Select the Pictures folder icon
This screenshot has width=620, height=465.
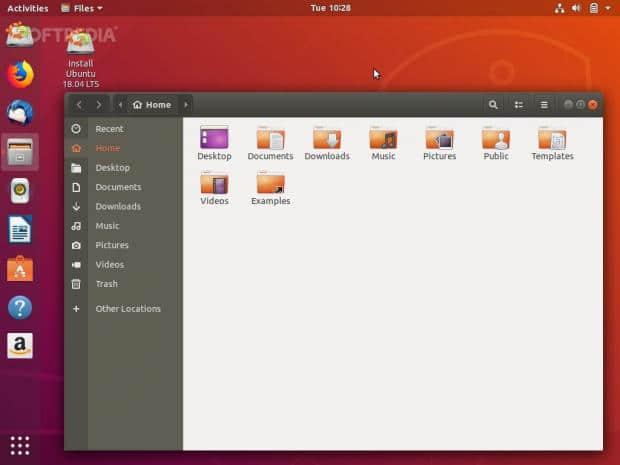point(439,141)
